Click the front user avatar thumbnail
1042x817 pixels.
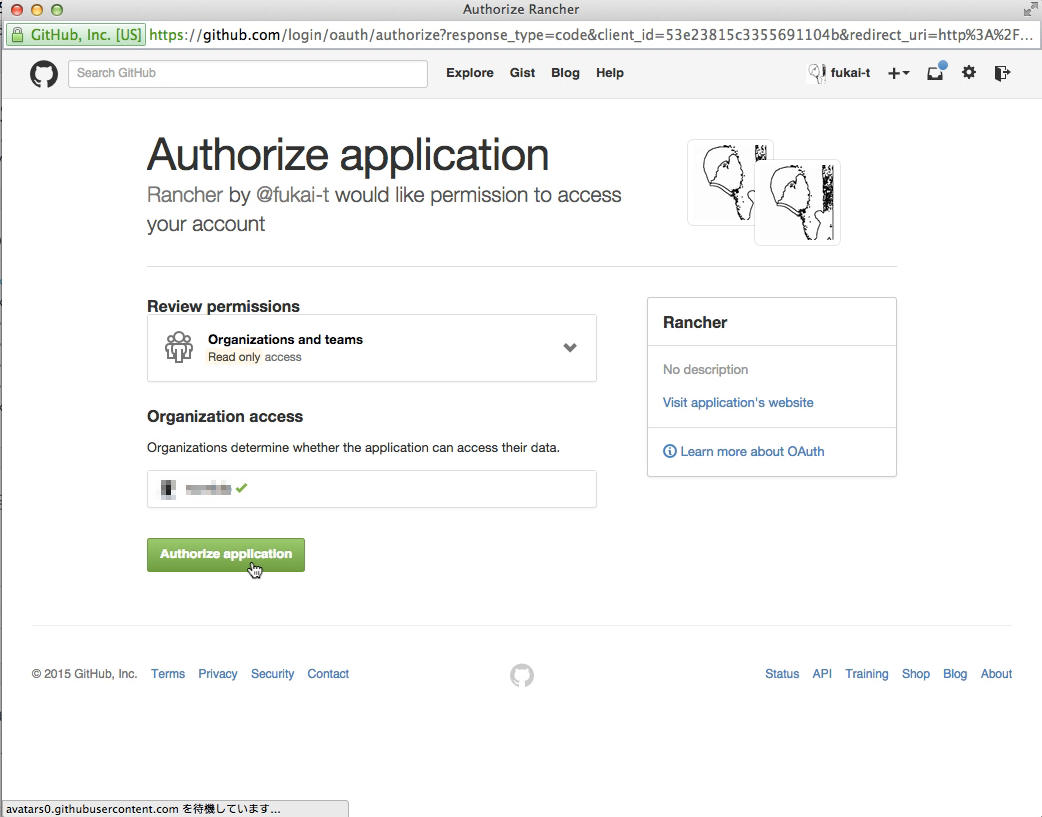coord(797,202)
